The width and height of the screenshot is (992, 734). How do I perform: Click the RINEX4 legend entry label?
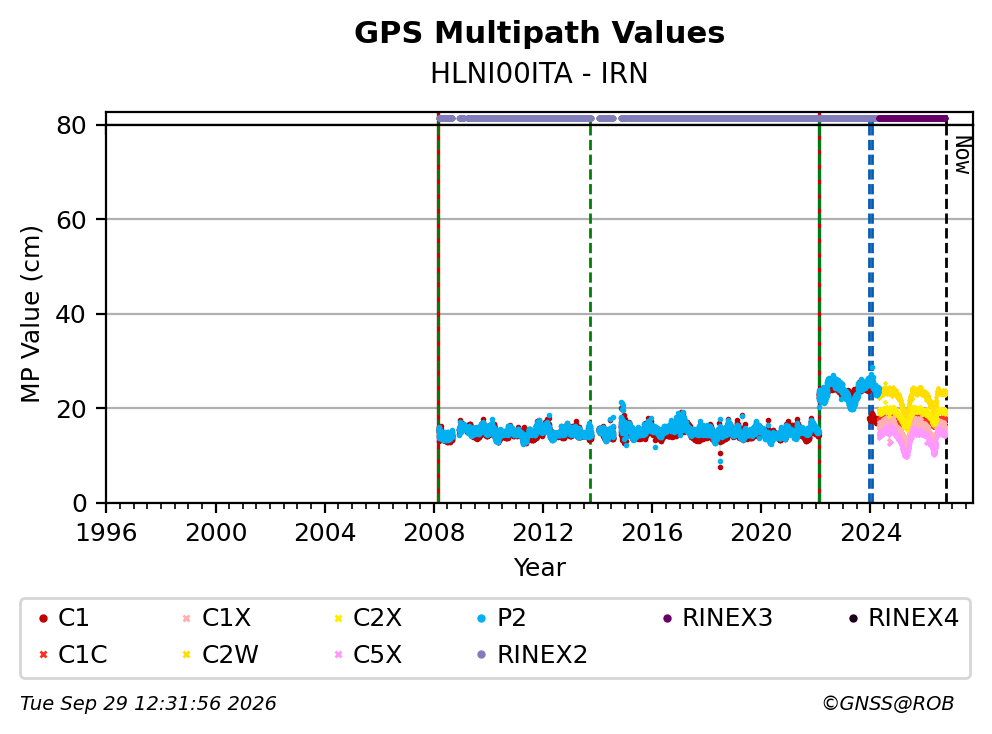[x=913, y=618]
